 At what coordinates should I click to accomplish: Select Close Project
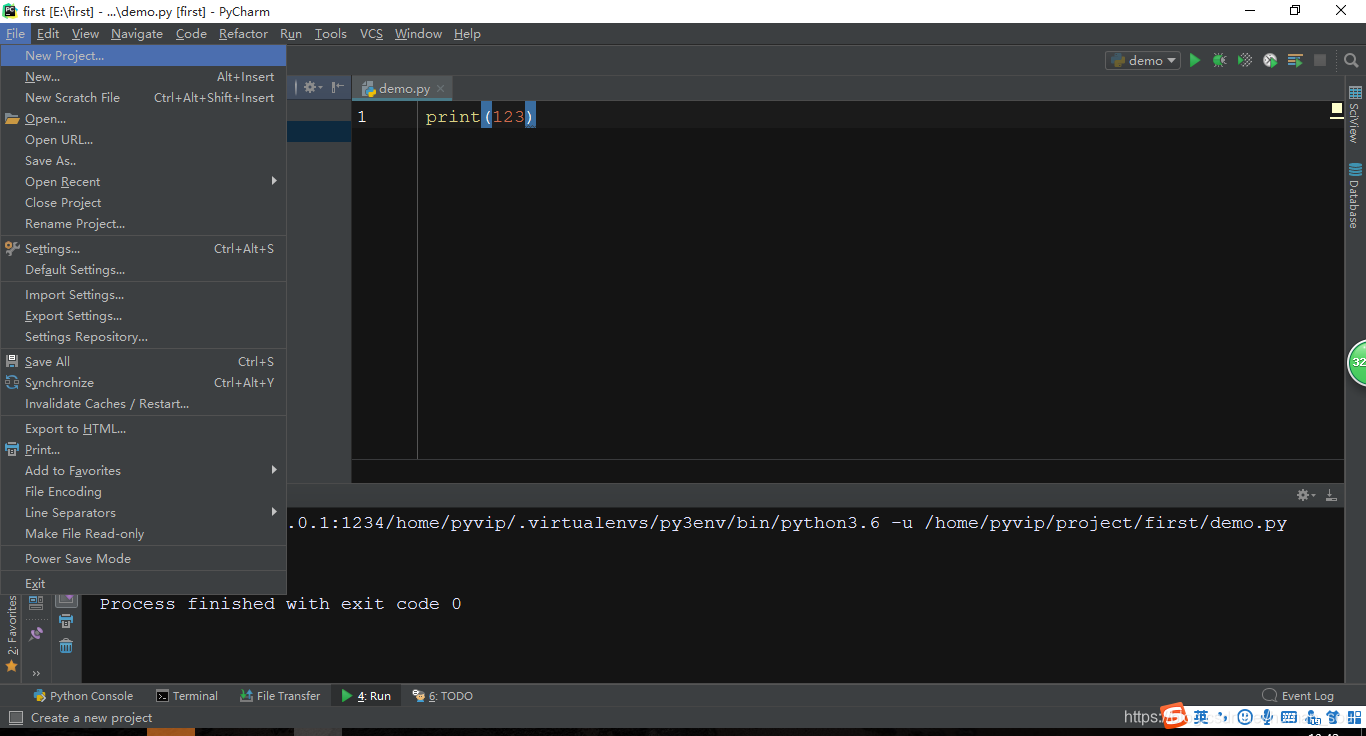tap(144, 202)
